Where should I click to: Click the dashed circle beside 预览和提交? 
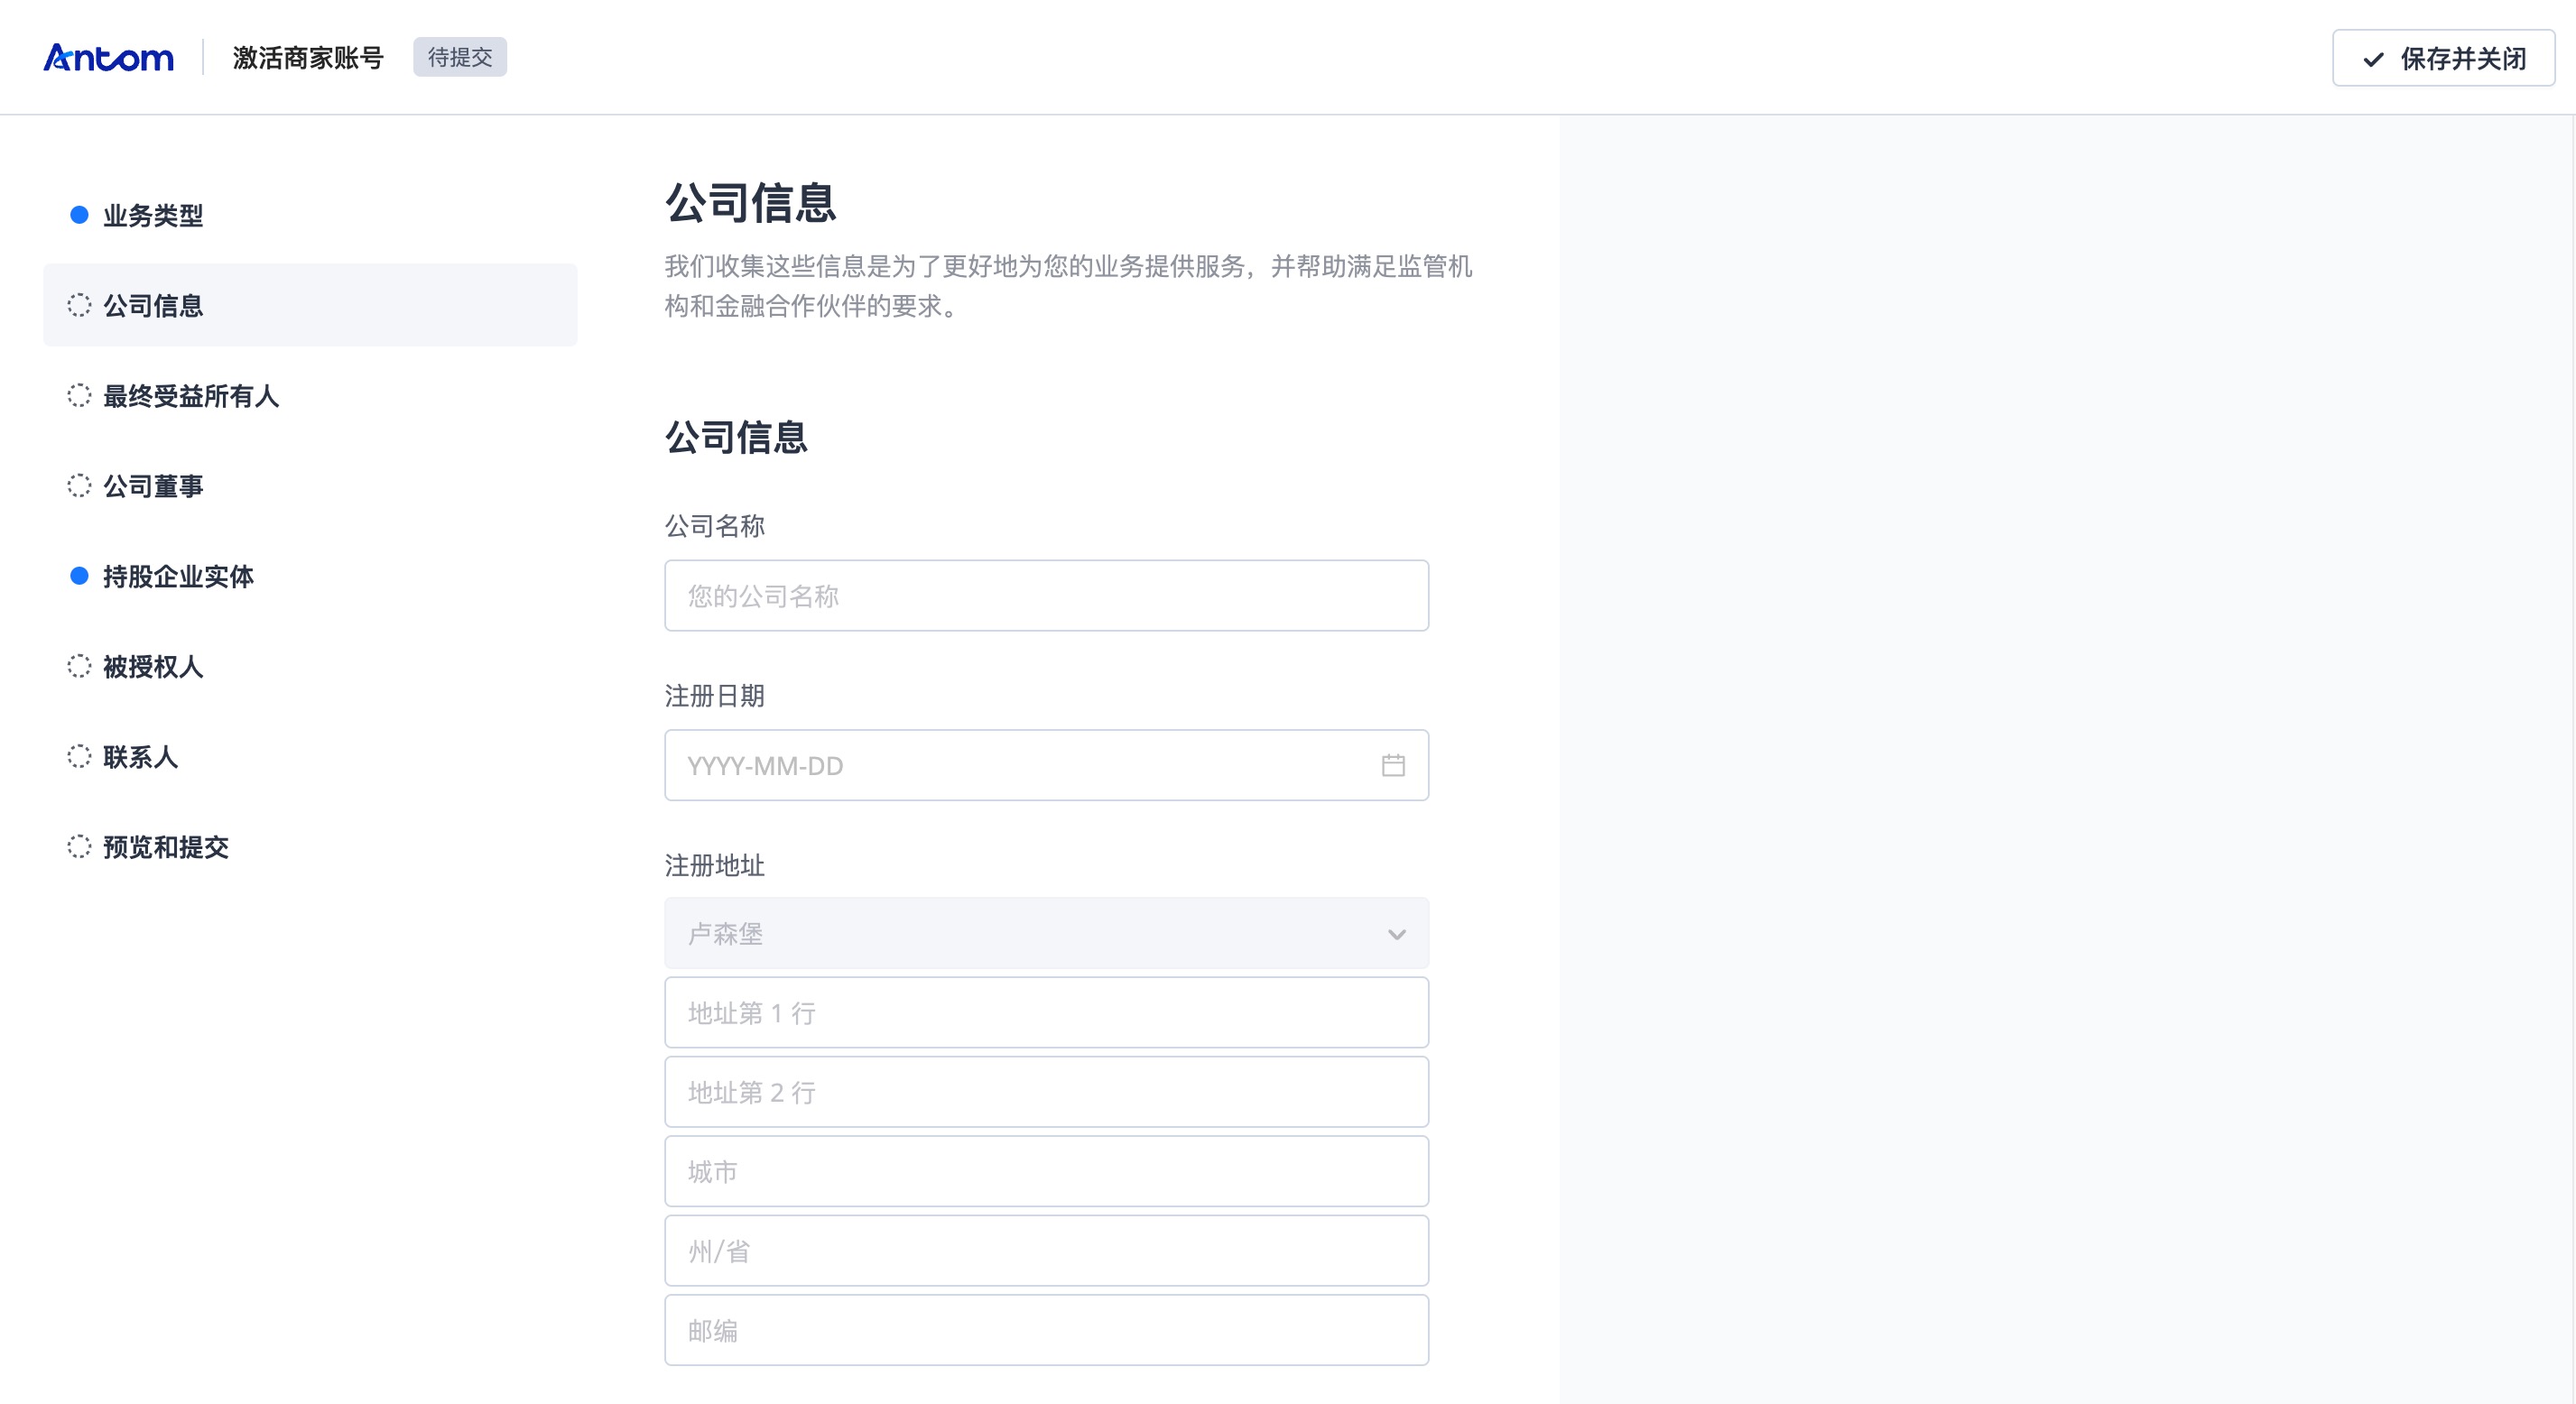pyautogui.click(x=79, y=847)
